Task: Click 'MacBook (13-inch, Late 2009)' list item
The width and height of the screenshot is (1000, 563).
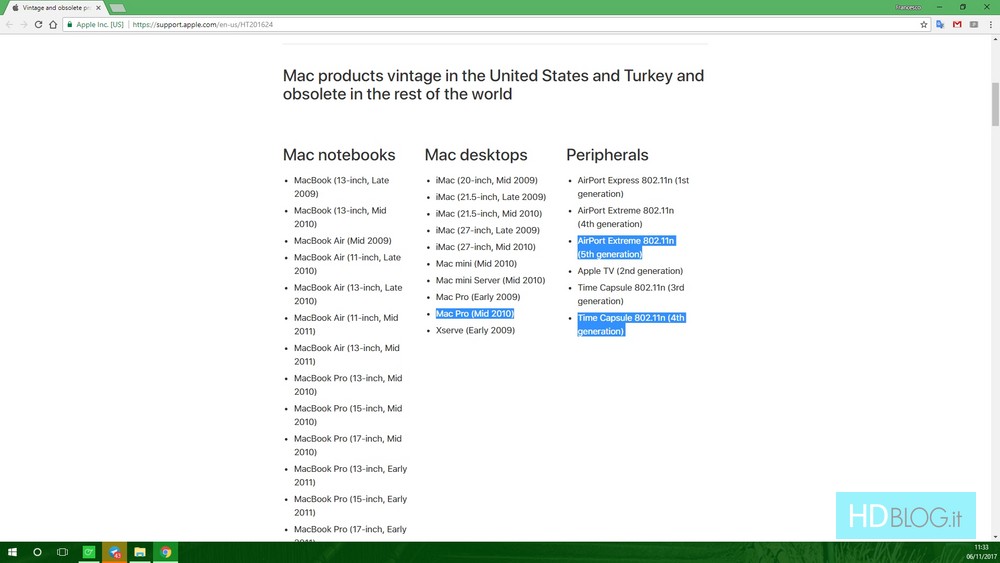Action: tap(341, 187)
